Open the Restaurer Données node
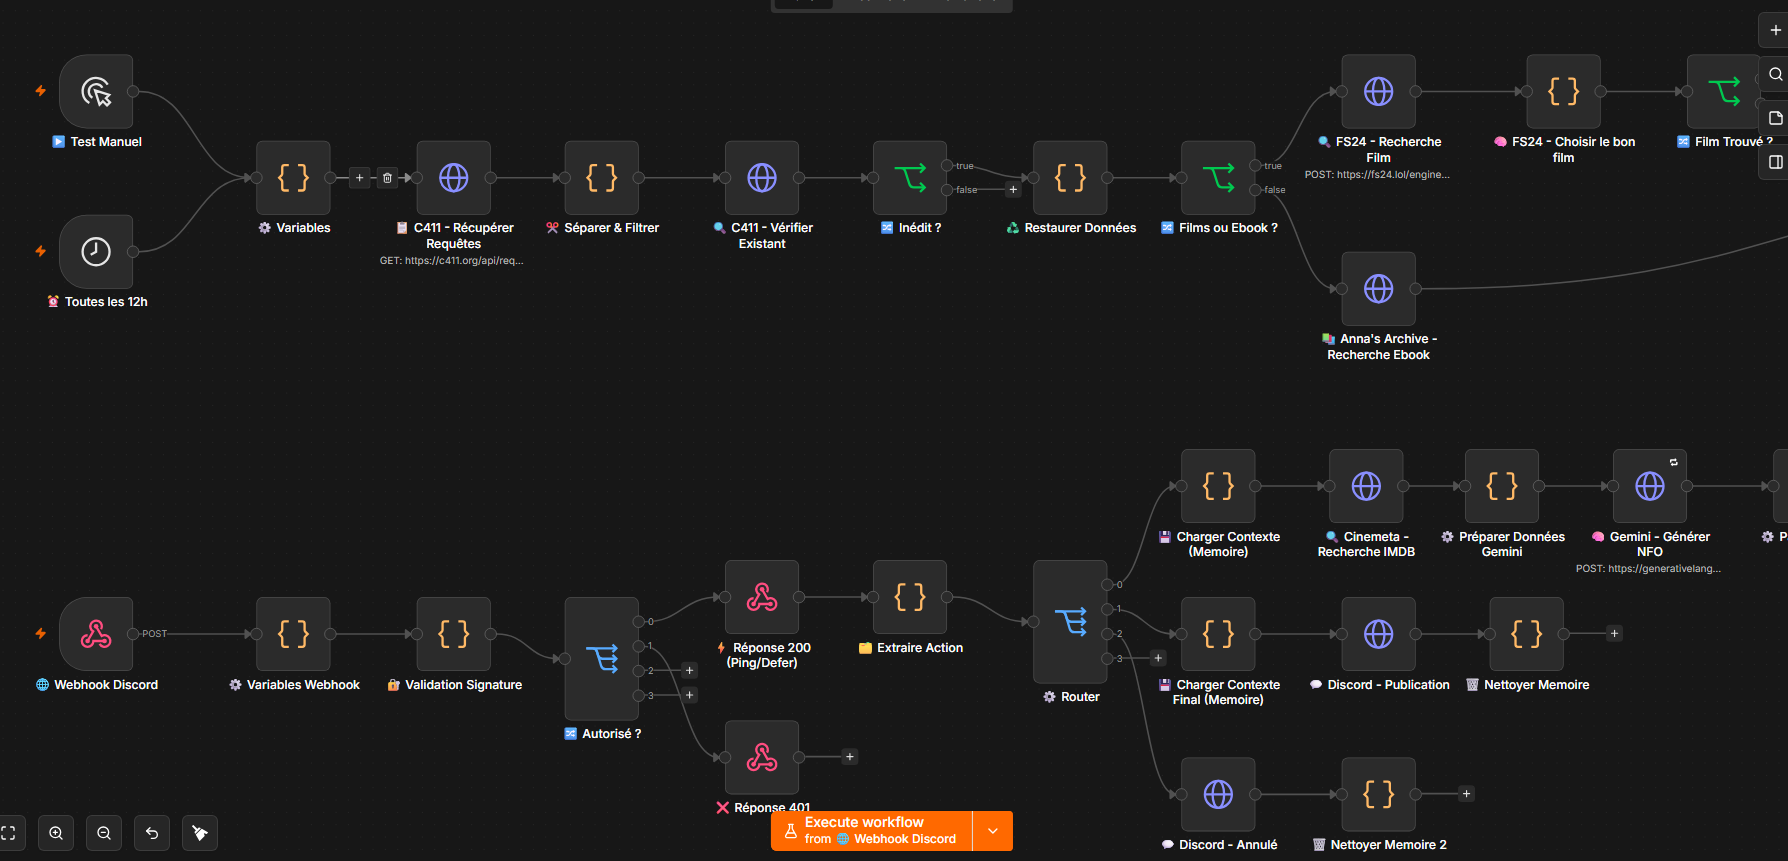Screen dimensions: 1788x861 tap(1070, 178)
